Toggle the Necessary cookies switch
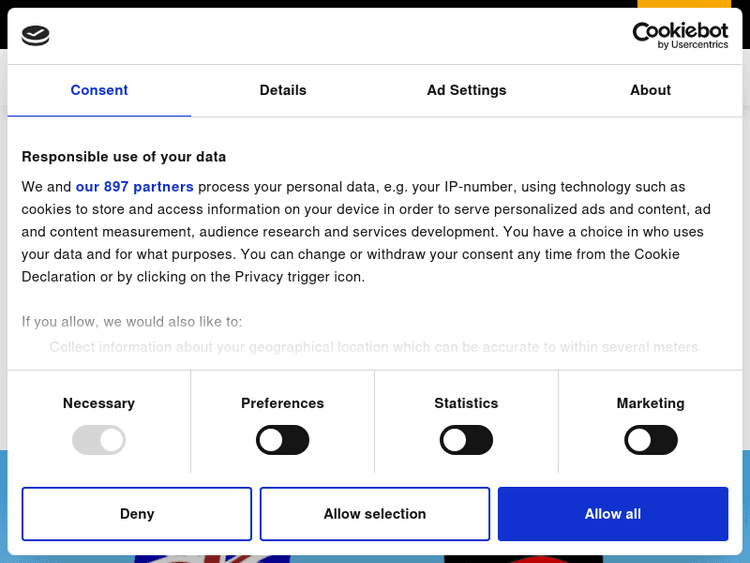The height and width of the screenshot is (563, 750). click(x=99, y=440)
